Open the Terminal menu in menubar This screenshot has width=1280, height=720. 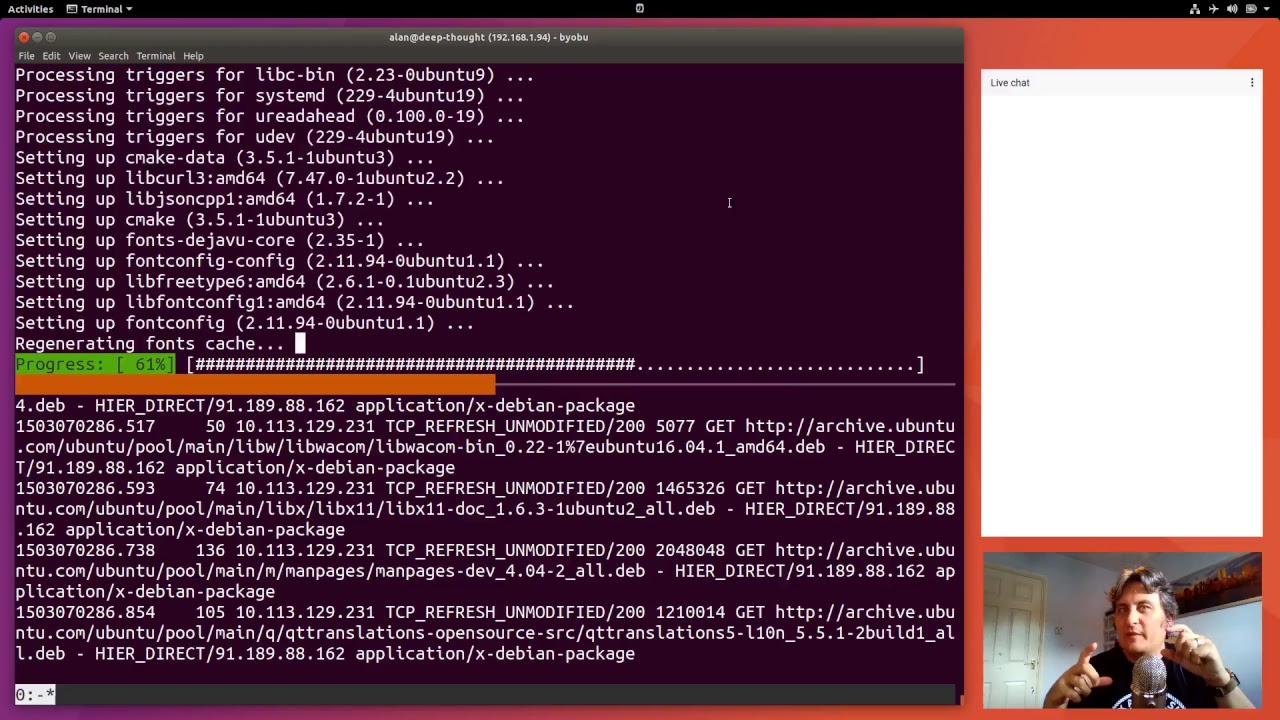click(x=156, y=56)
